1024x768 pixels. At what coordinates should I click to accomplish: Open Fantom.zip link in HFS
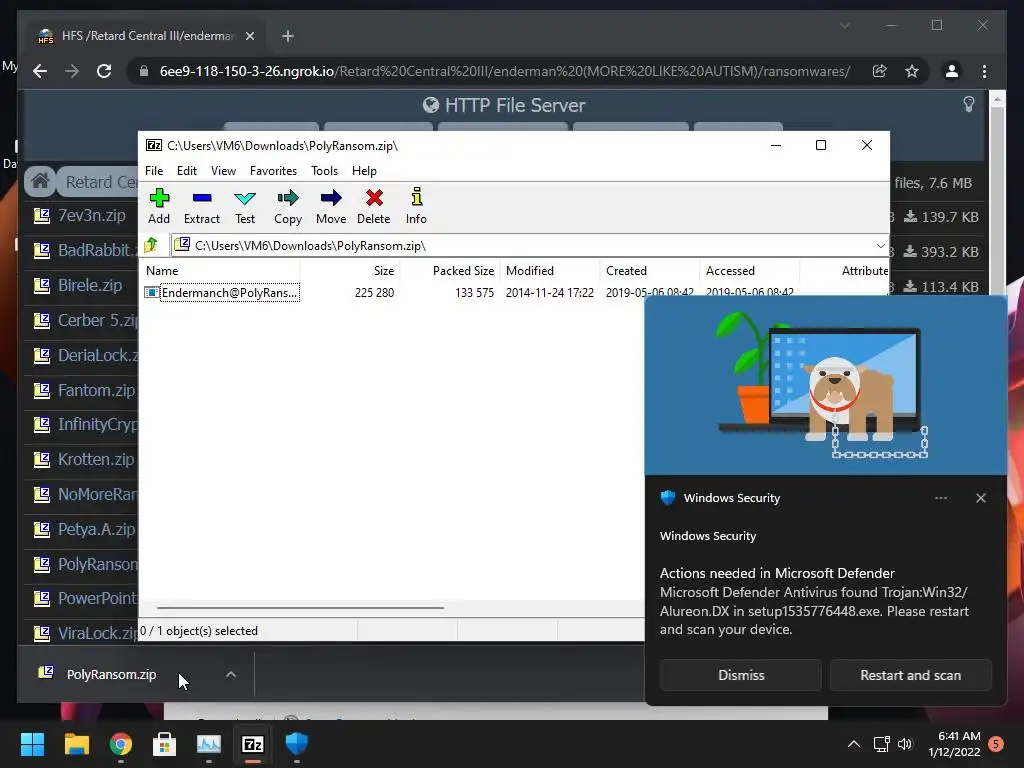(96, 390)
